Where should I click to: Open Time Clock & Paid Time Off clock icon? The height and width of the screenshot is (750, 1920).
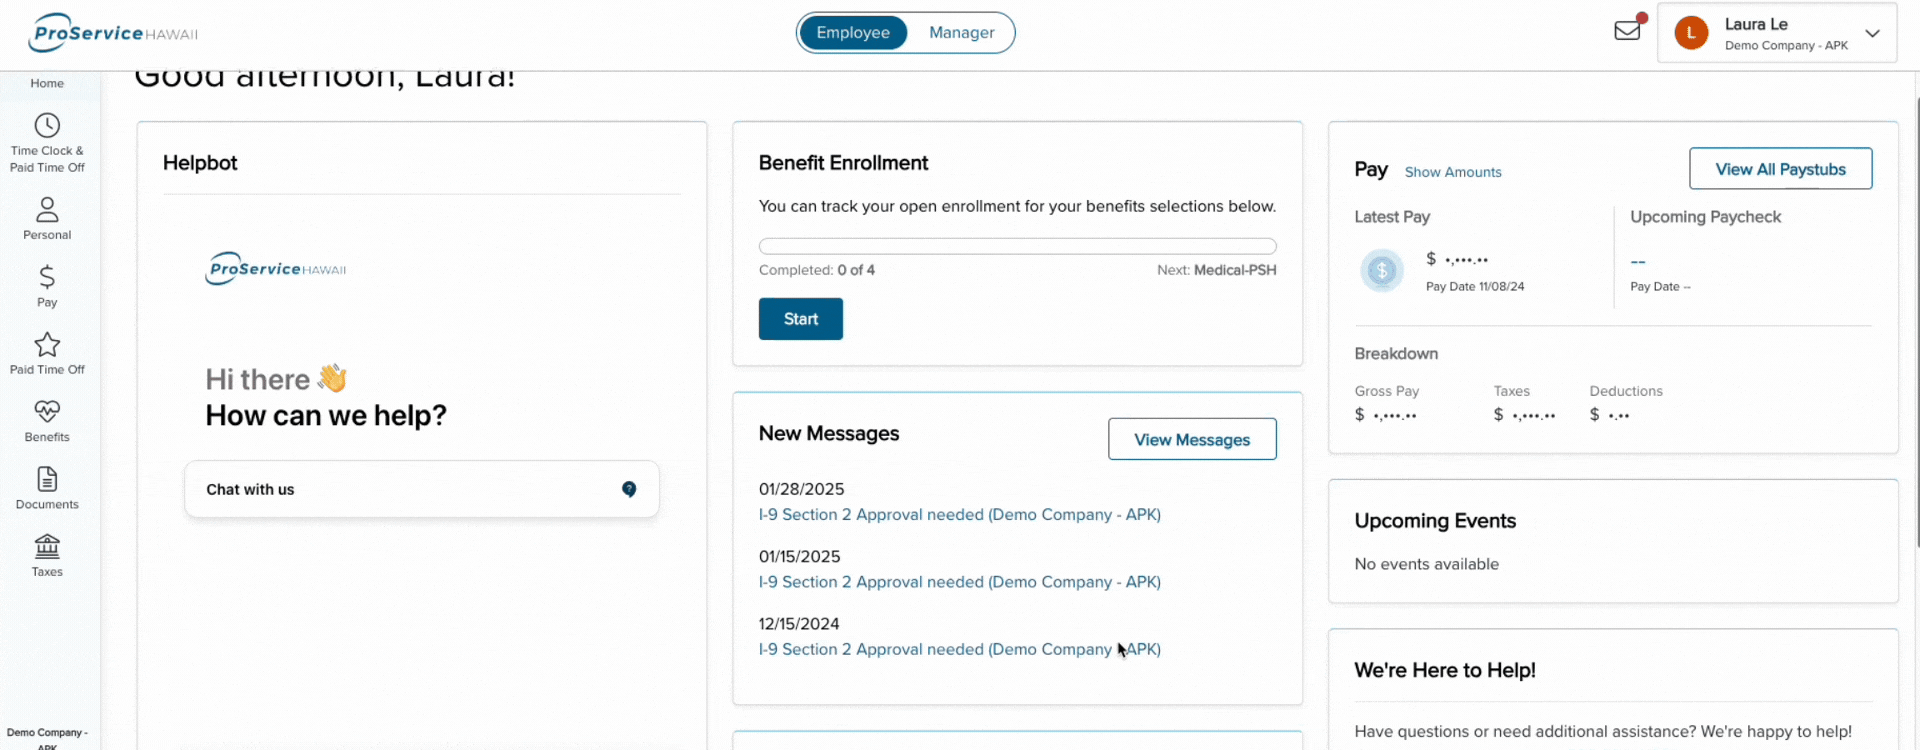click(x=47, y=126)
